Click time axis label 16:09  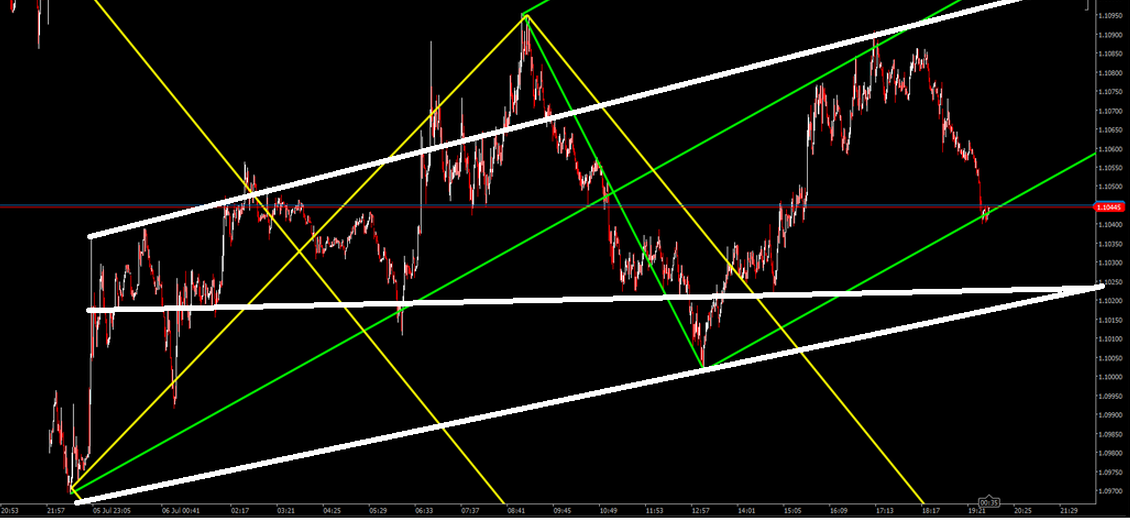click(x=839, y=510)
